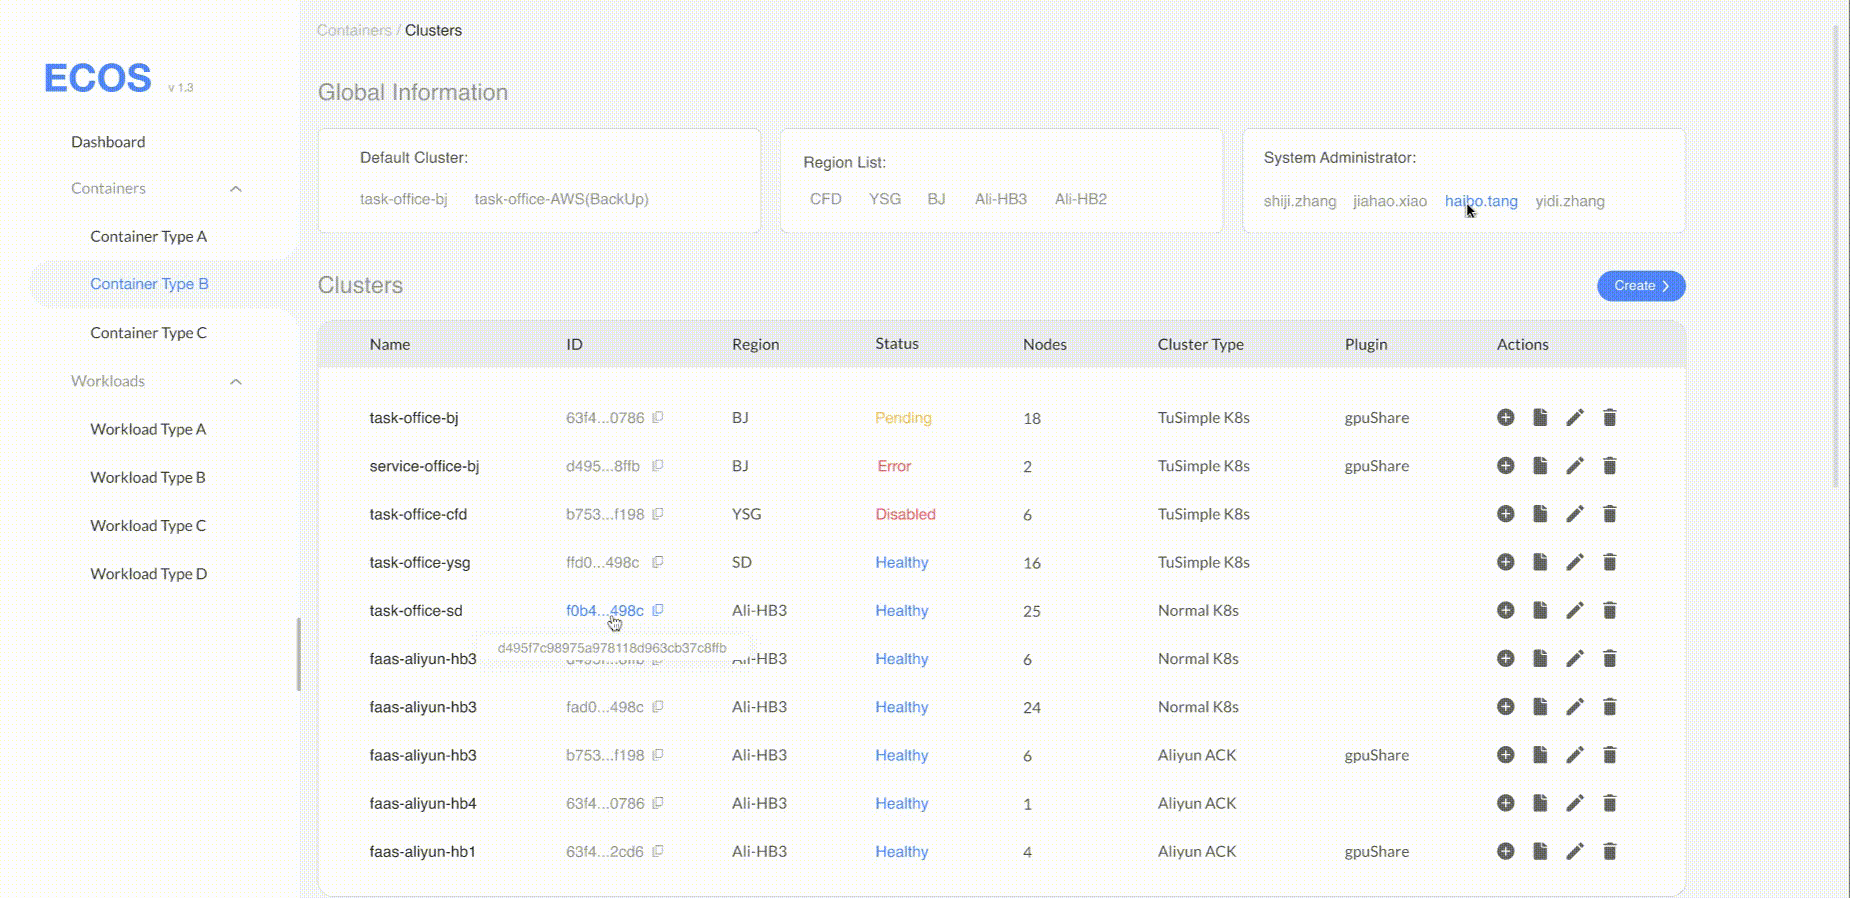This screenshot has height=898, width=1850.
Task: Copy the d495...8ffb ID of service-office-bj
Action: pos(657,465)
